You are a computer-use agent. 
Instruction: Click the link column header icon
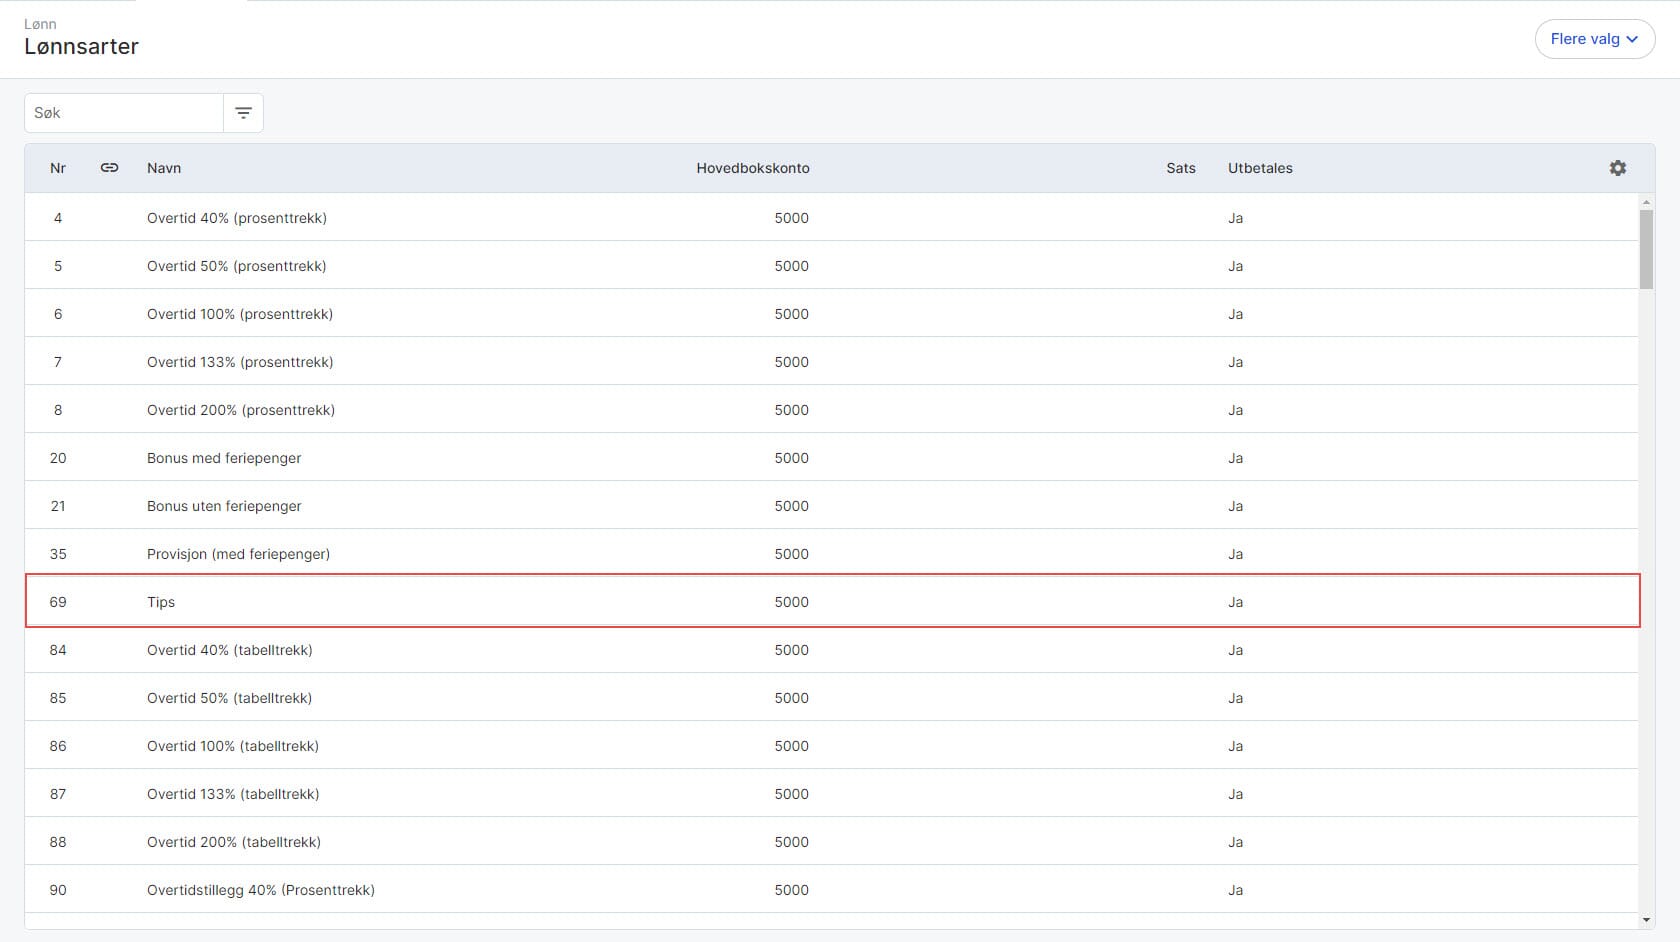pos(110,168)
